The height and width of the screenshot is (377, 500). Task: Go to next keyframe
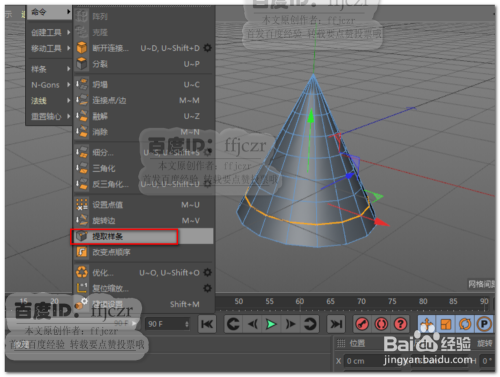point(310,324)
